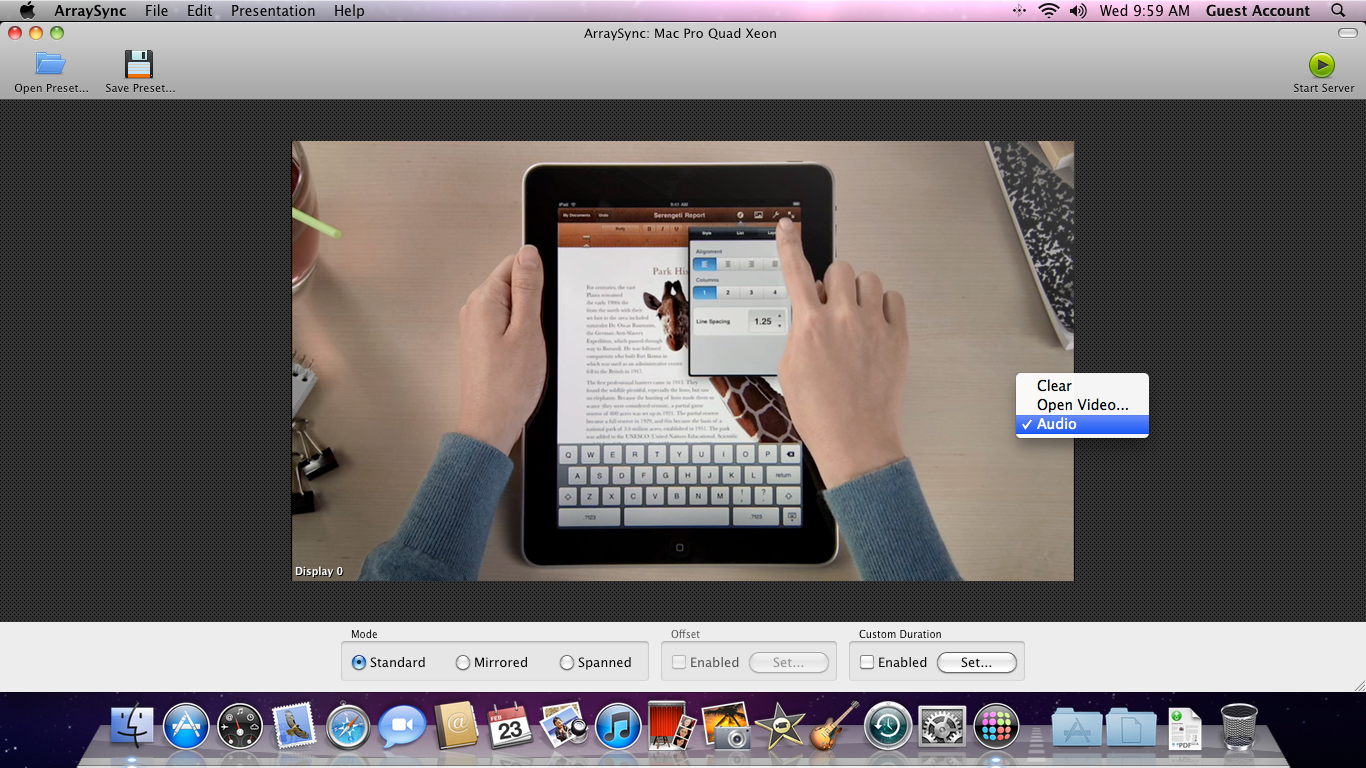Toggle the checked Audio menu item
Viewport: 1366px width, 768px height.
pos(1082,424)
